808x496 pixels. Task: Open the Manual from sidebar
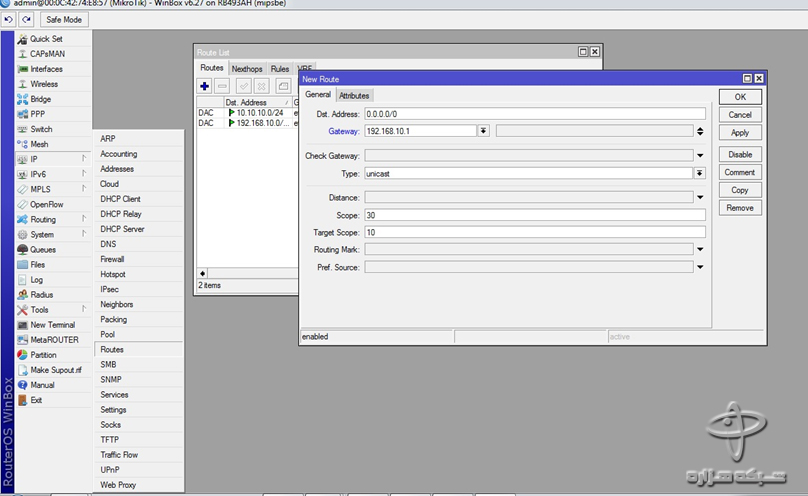[x=54, y=385]
